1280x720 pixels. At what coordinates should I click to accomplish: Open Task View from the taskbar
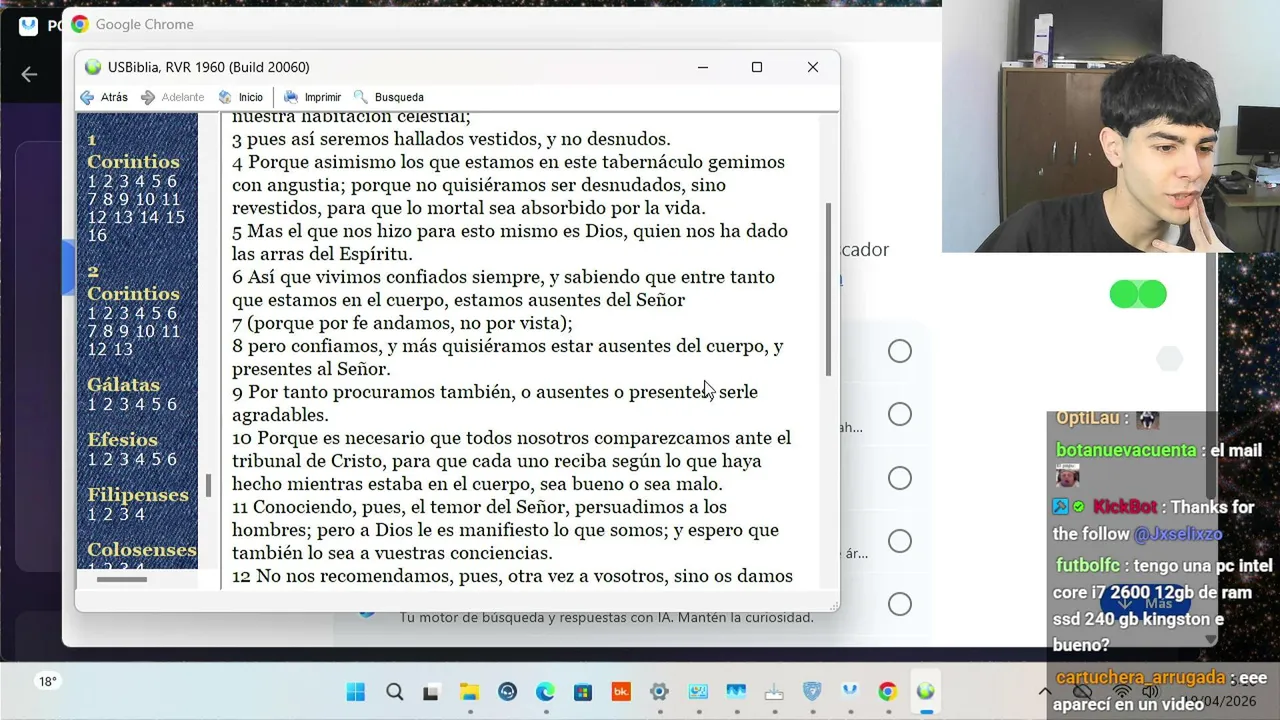point(431,691)
